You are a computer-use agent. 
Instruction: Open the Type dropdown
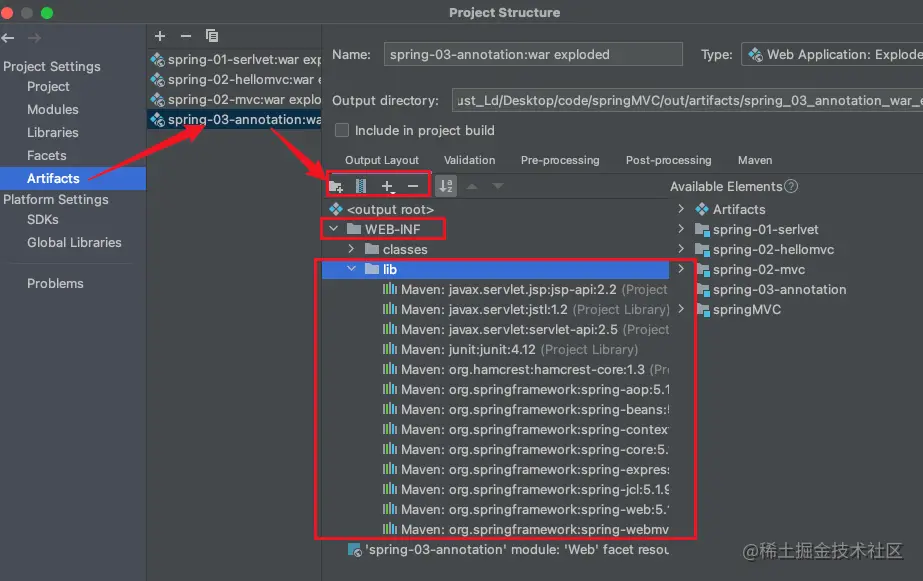[832, 54]
